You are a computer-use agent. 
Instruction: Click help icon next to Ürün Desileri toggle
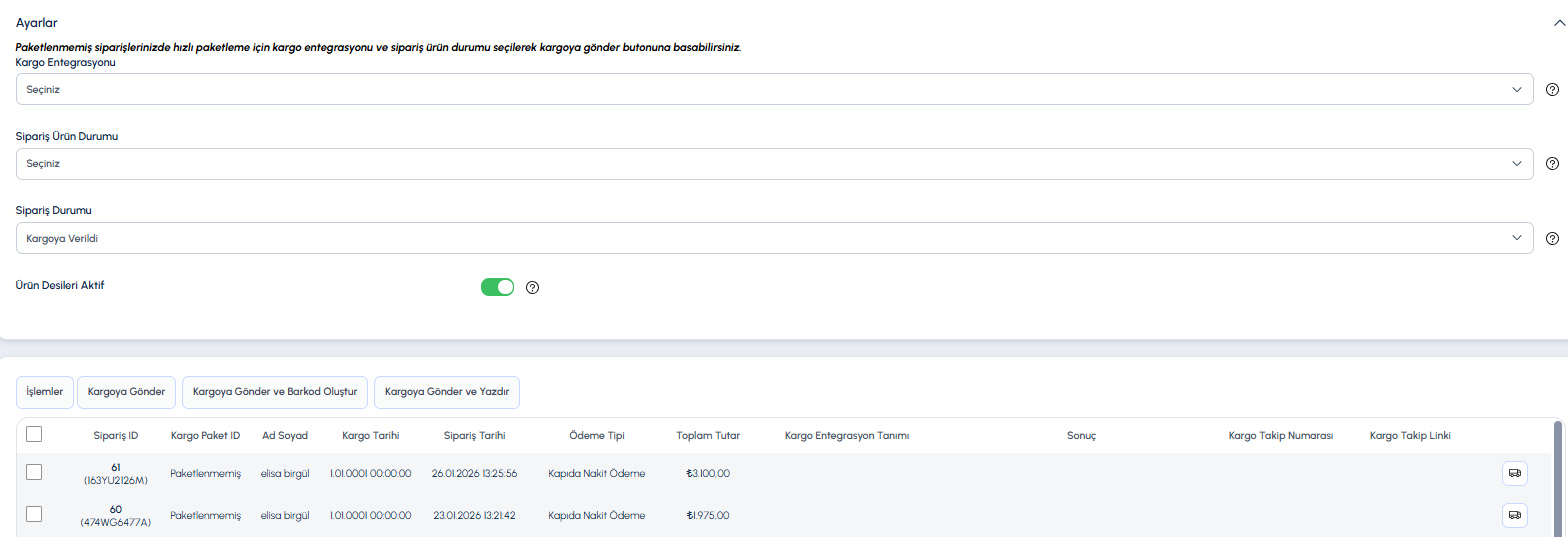(533, 288)
